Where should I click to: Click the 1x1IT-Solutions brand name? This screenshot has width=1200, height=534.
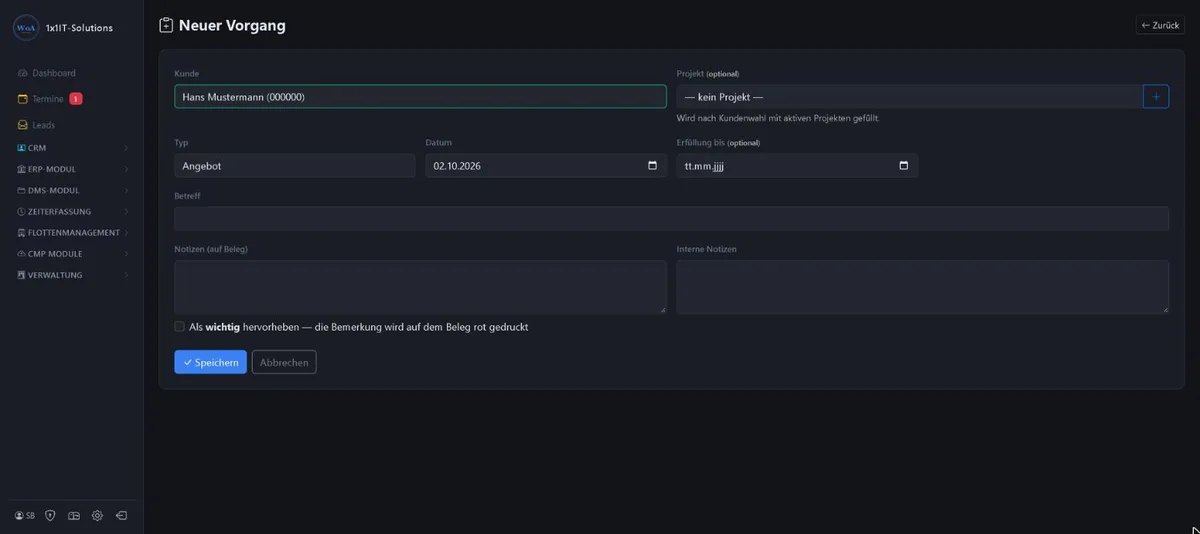click(x=79, y=28)
